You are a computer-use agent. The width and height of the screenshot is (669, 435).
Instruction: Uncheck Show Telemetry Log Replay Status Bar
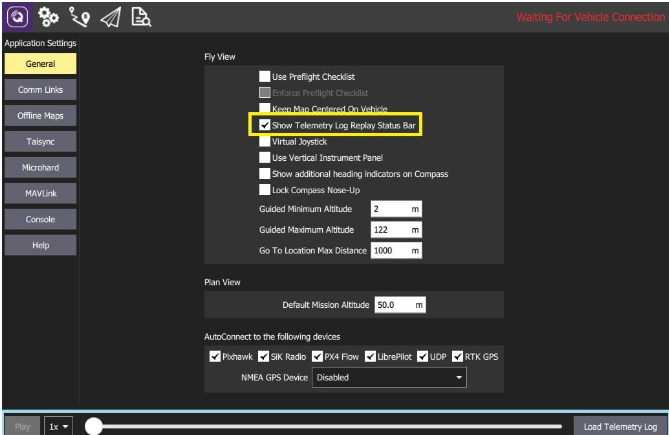tap(265, 126)
